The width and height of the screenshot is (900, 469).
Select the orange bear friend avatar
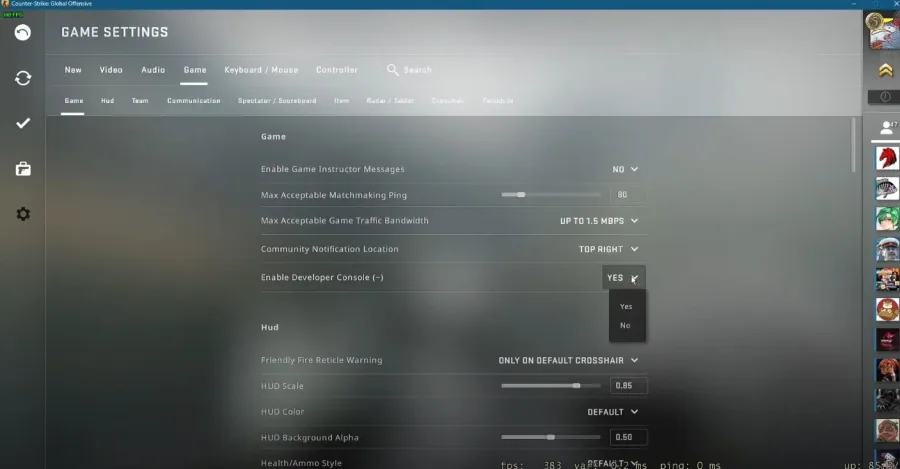click(887, 310)
